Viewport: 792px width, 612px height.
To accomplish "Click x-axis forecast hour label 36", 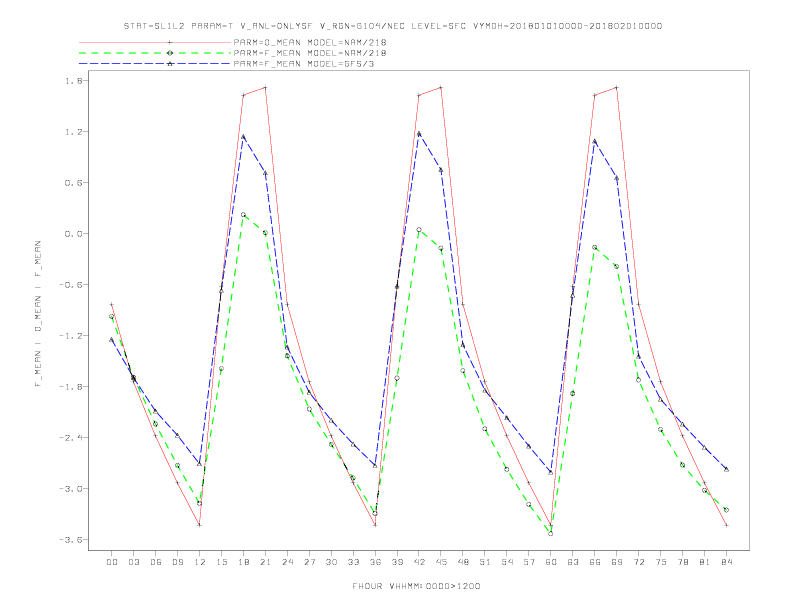I will 375,562.
